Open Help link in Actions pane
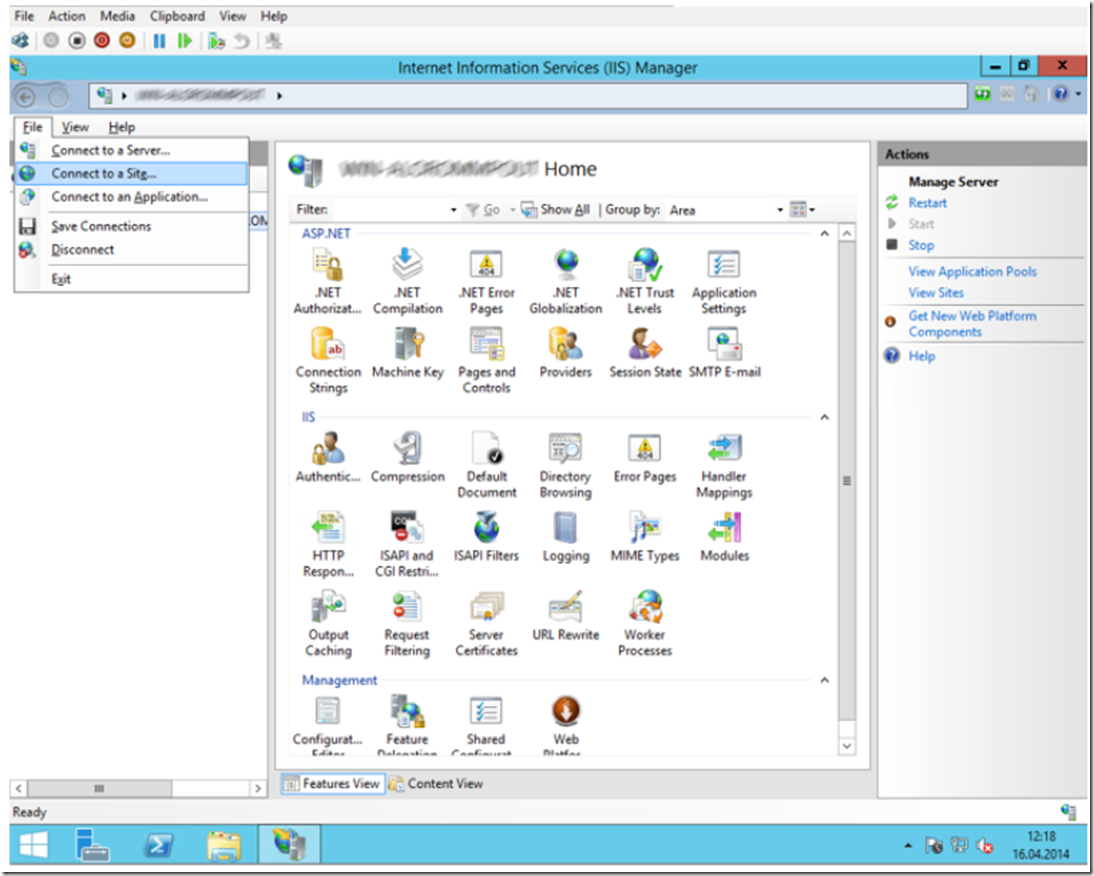 pyautogui.click(x=921, y=356)
